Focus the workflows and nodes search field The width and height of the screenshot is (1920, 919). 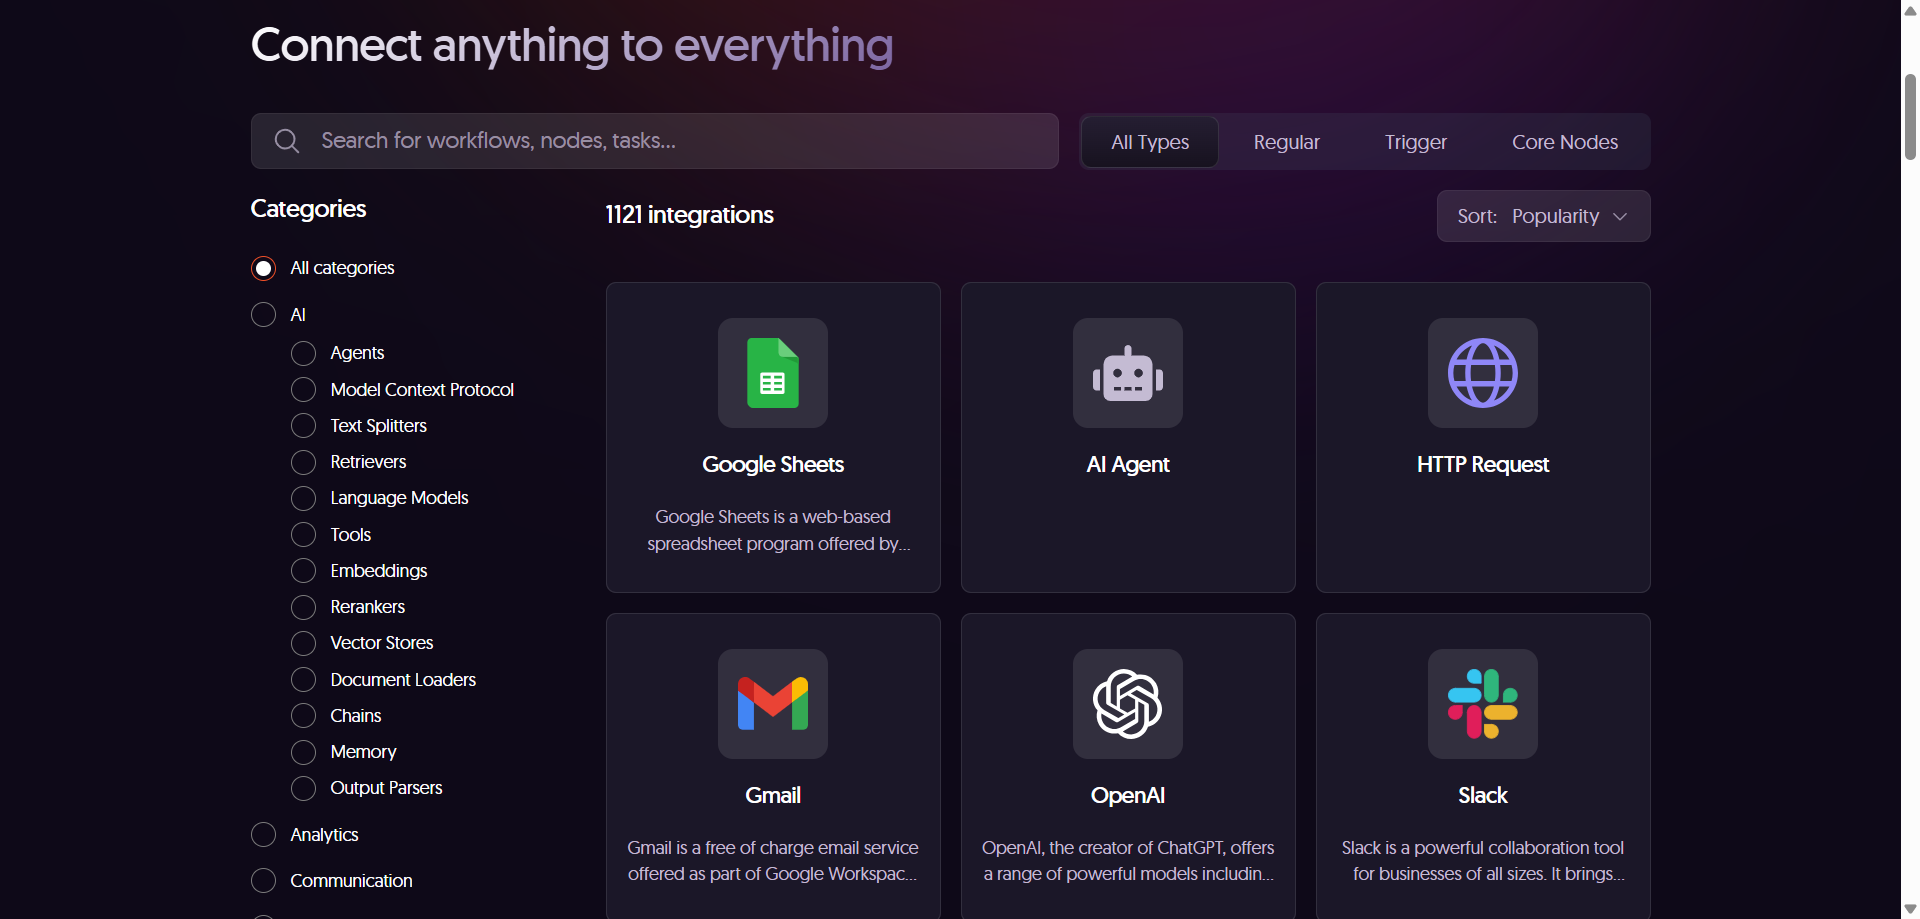(655, 141)
